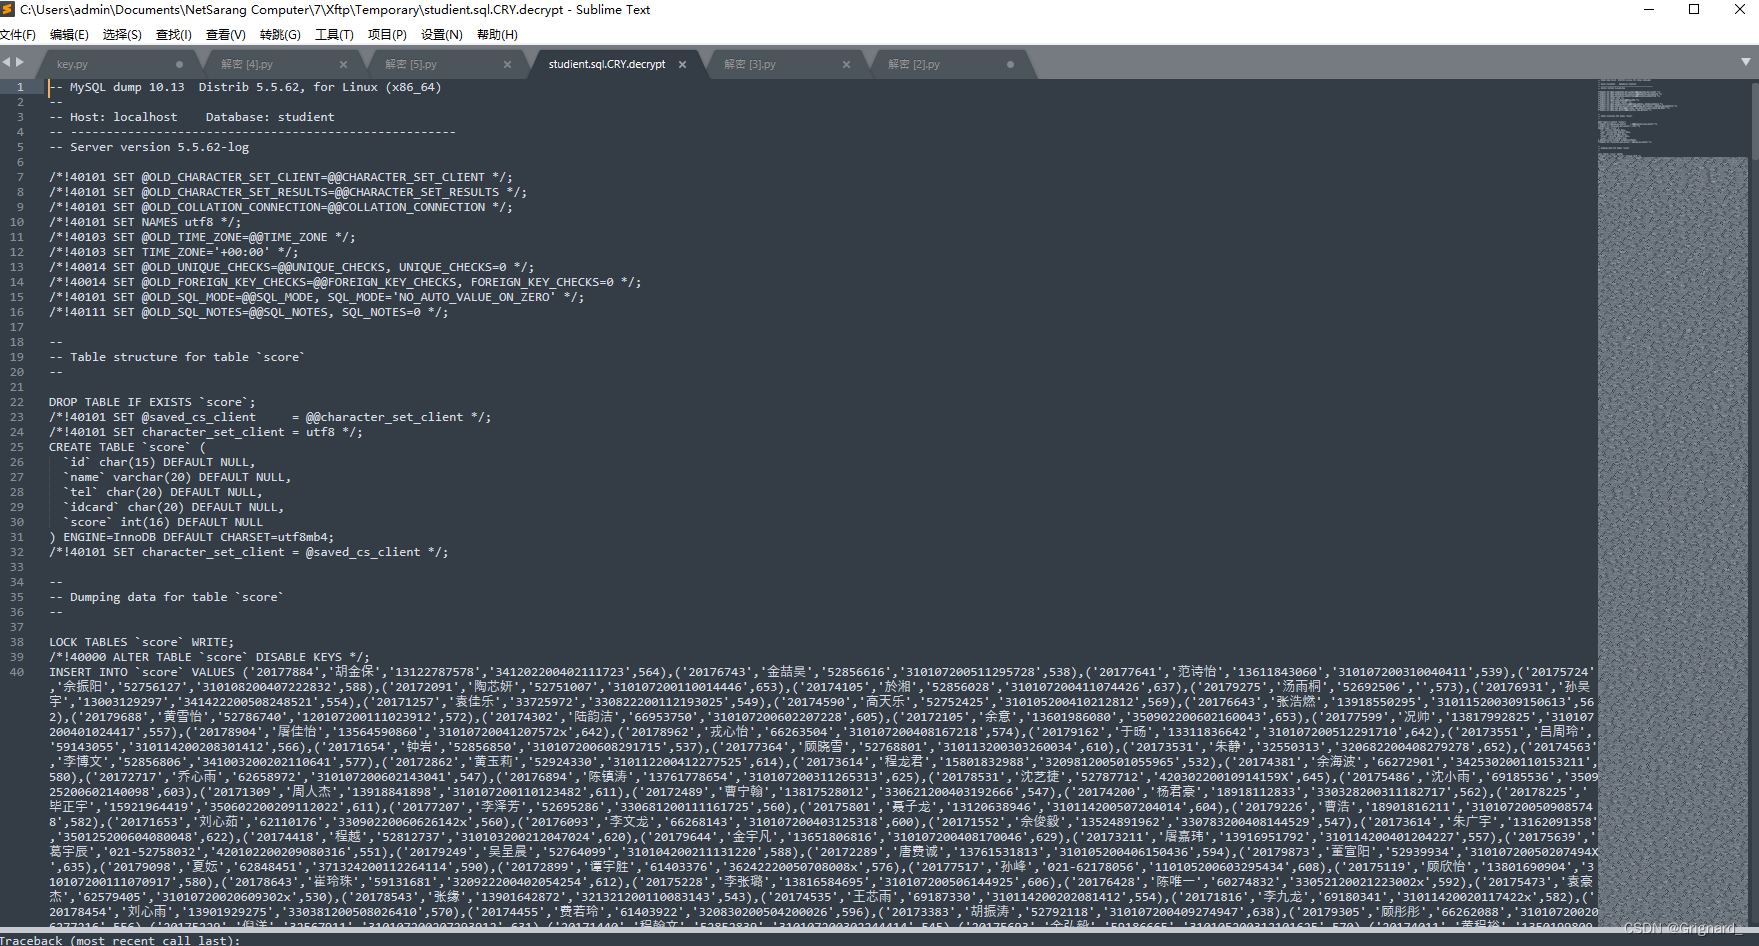Click the 'Traceback (most recent call last)' console line
The image size is (1759, 946).
(120, 940)
